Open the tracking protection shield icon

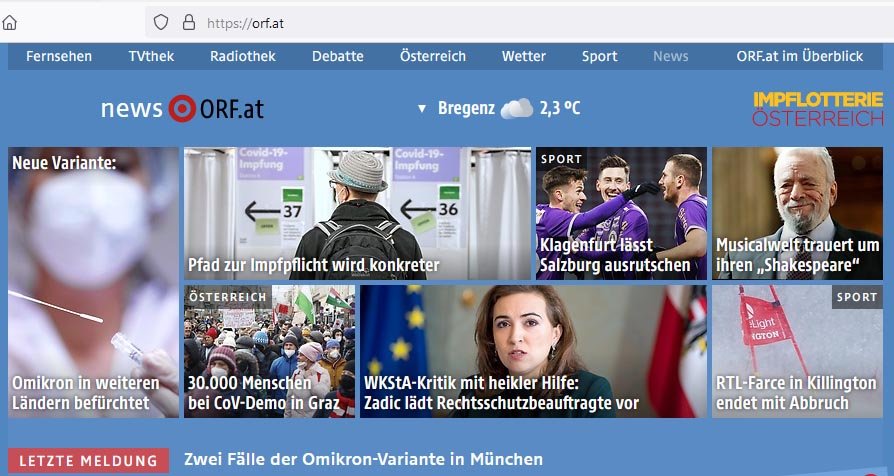coord(161,23)
